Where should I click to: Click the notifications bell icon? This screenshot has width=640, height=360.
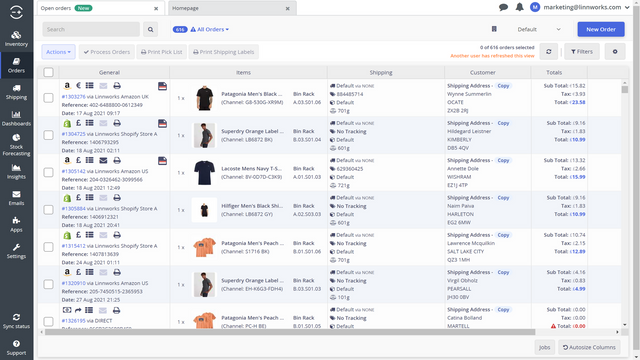point(519,7)
